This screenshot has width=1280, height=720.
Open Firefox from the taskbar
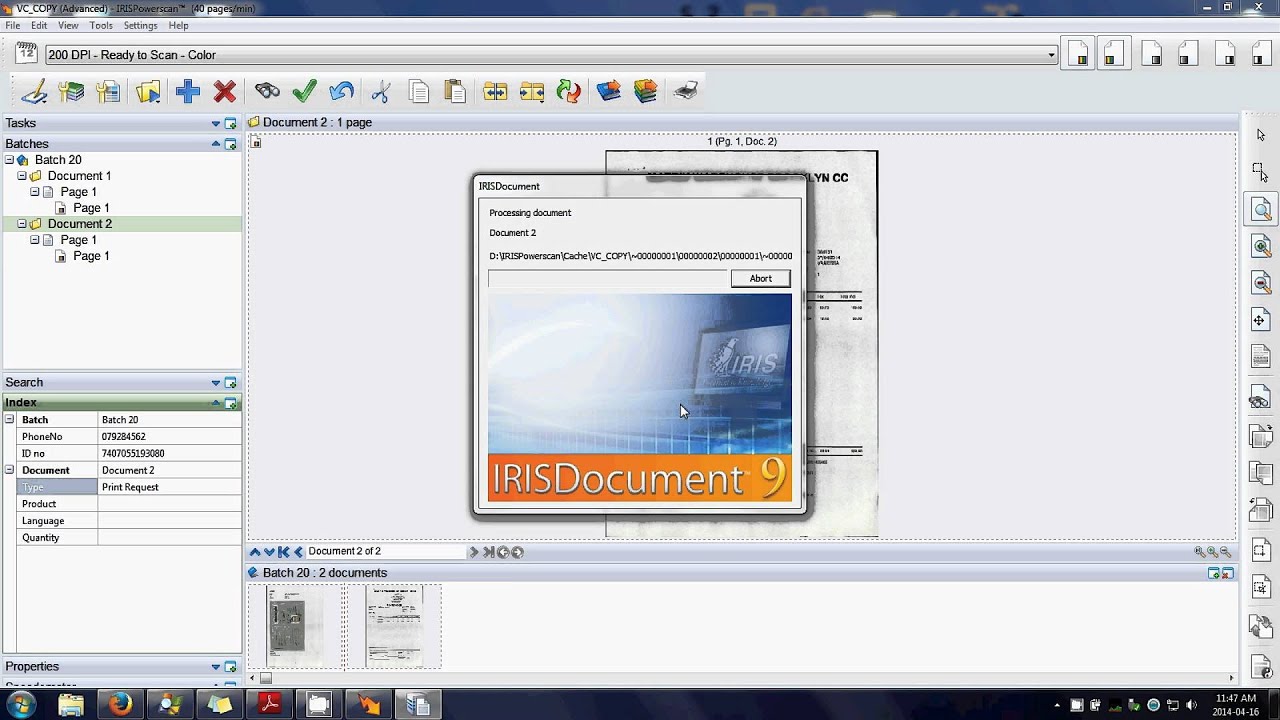[x=120, y=705]
